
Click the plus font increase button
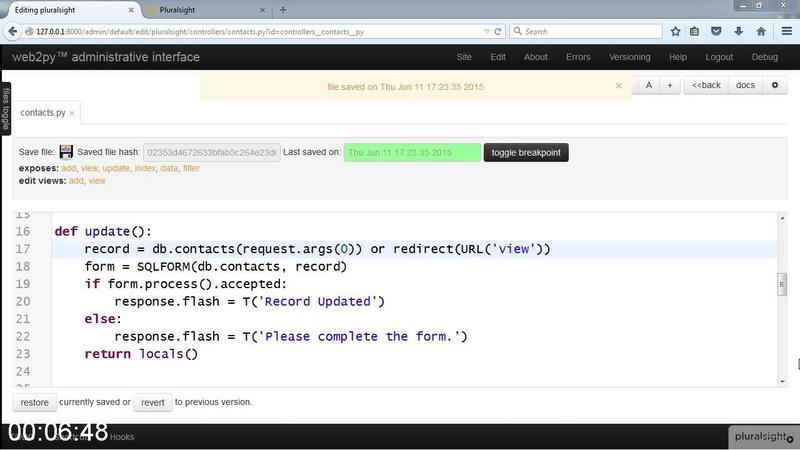pyautogui.click(x=670, y=85)
